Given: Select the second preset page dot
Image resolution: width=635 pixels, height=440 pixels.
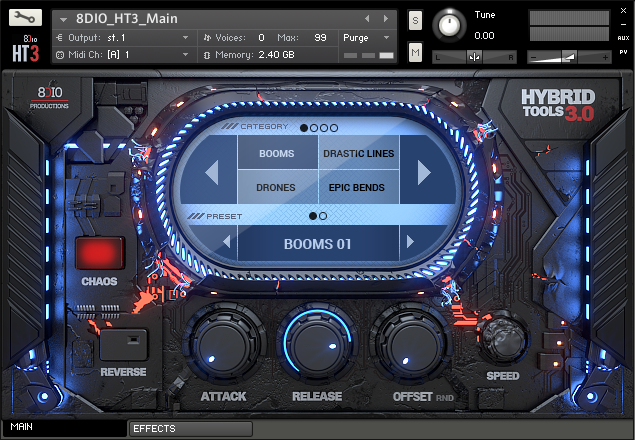Looking at the screenshot, I should (x=323, y=216).
